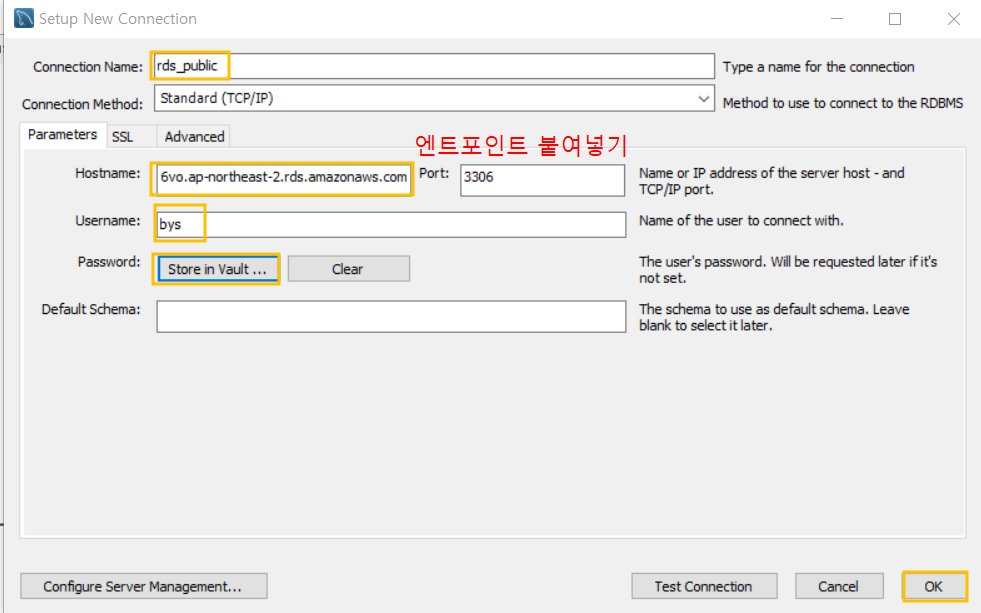Click the 'Username:' label
This screenshot has width=981, height=613.
tap(108, 220)
